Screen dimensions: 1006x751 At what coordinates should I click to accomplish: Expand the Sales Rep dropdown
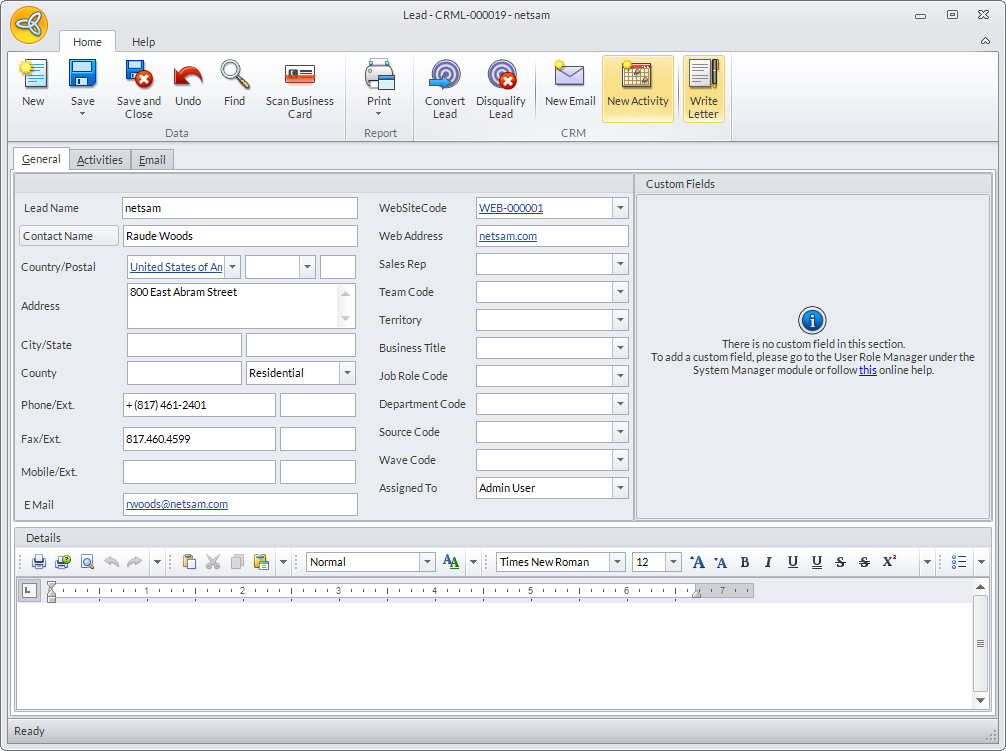(620, 264)
